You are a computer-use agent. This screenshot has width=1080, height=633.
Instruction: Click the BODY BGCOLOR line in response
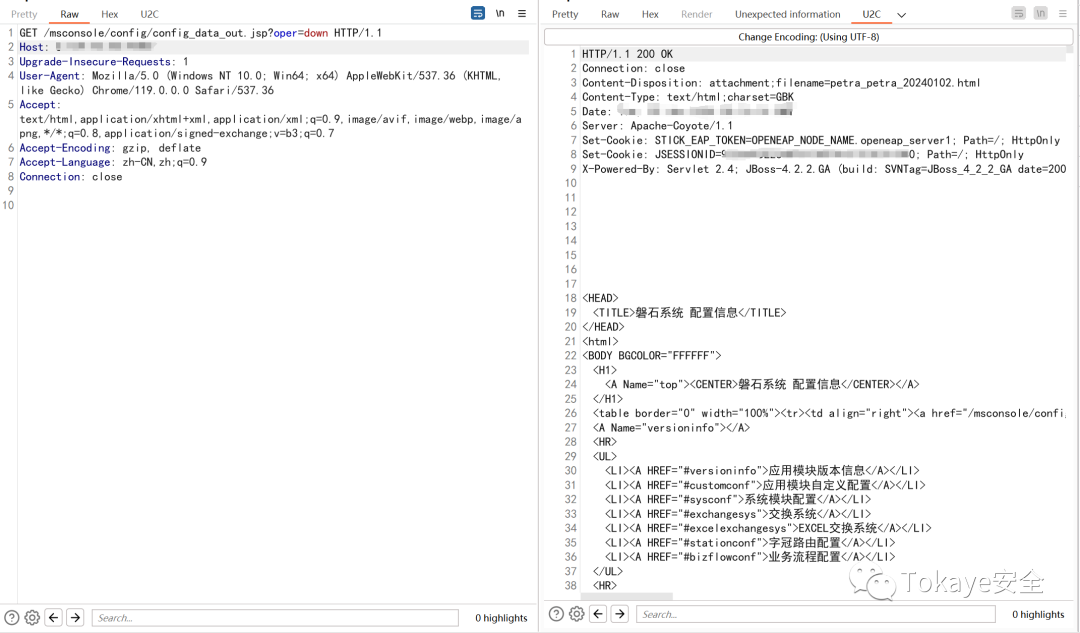(652, 356)
